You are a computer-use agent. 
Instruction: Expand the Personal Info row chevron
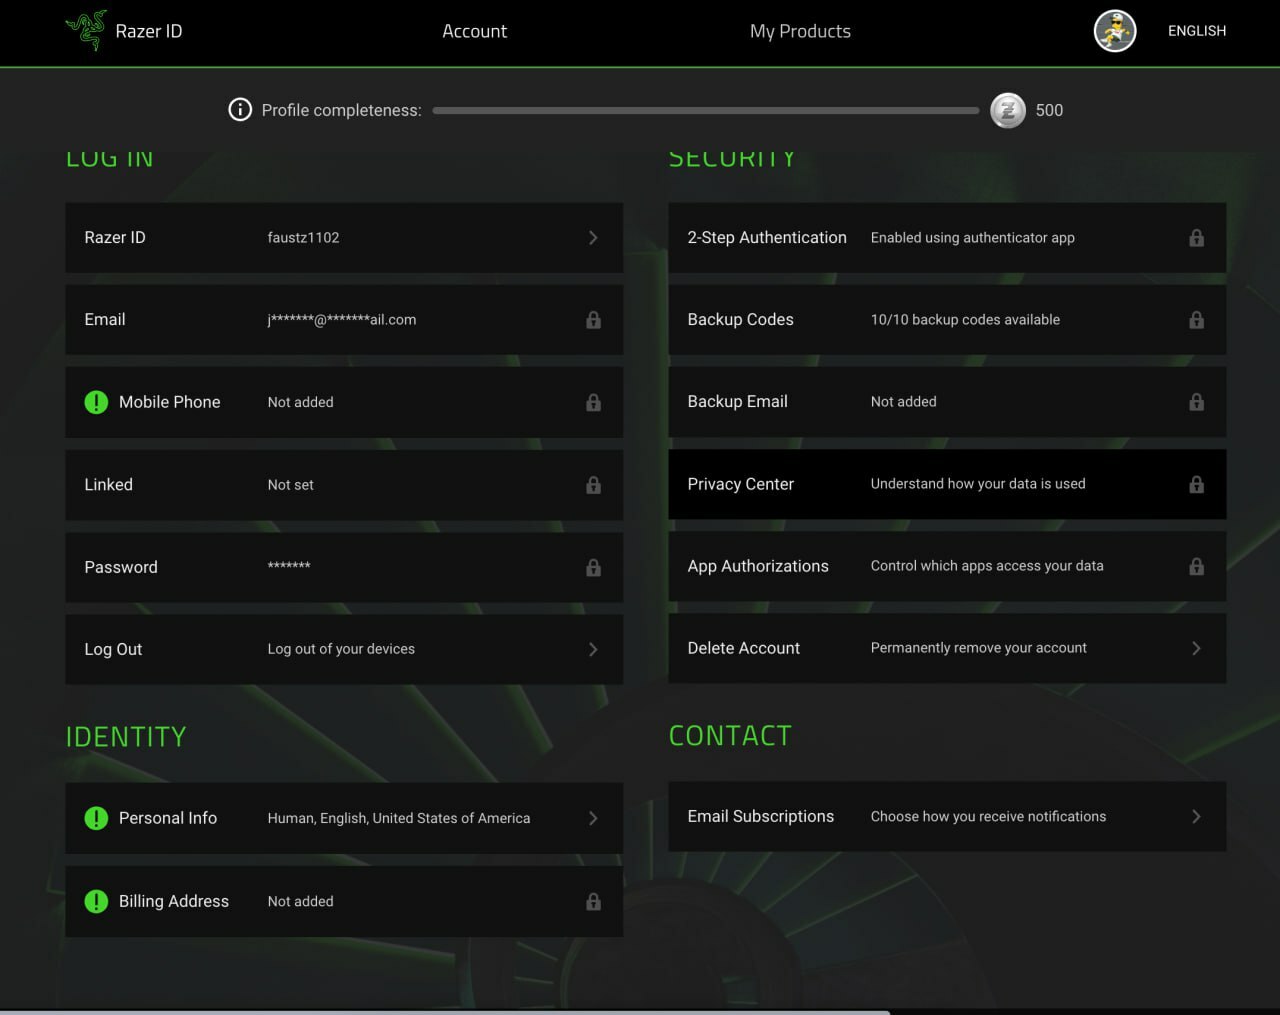593,818
